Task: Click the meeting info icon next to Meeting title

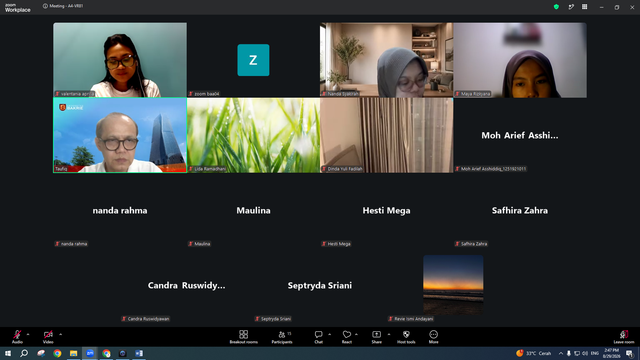Action: [45, 6]
